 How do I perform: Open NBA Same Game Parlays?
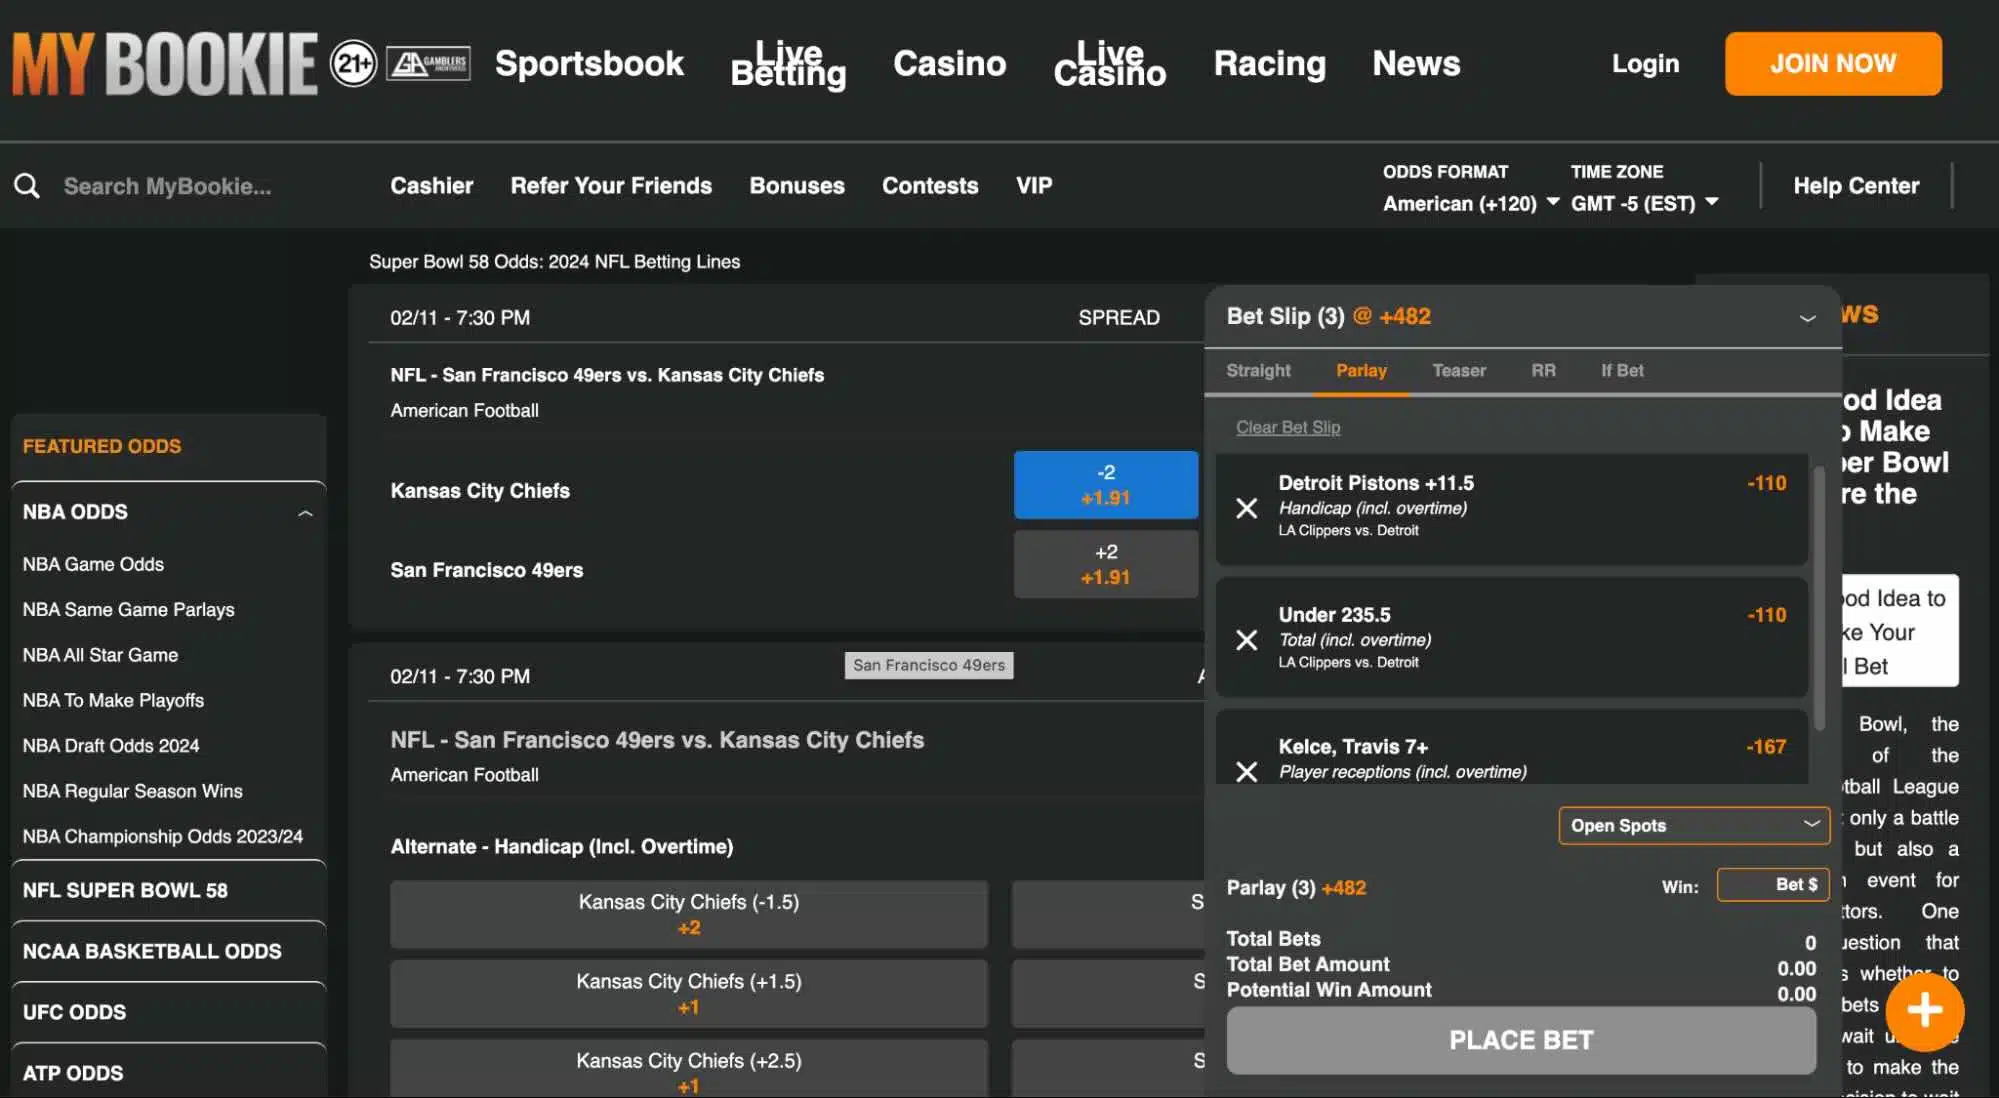(x=128, y=610)
